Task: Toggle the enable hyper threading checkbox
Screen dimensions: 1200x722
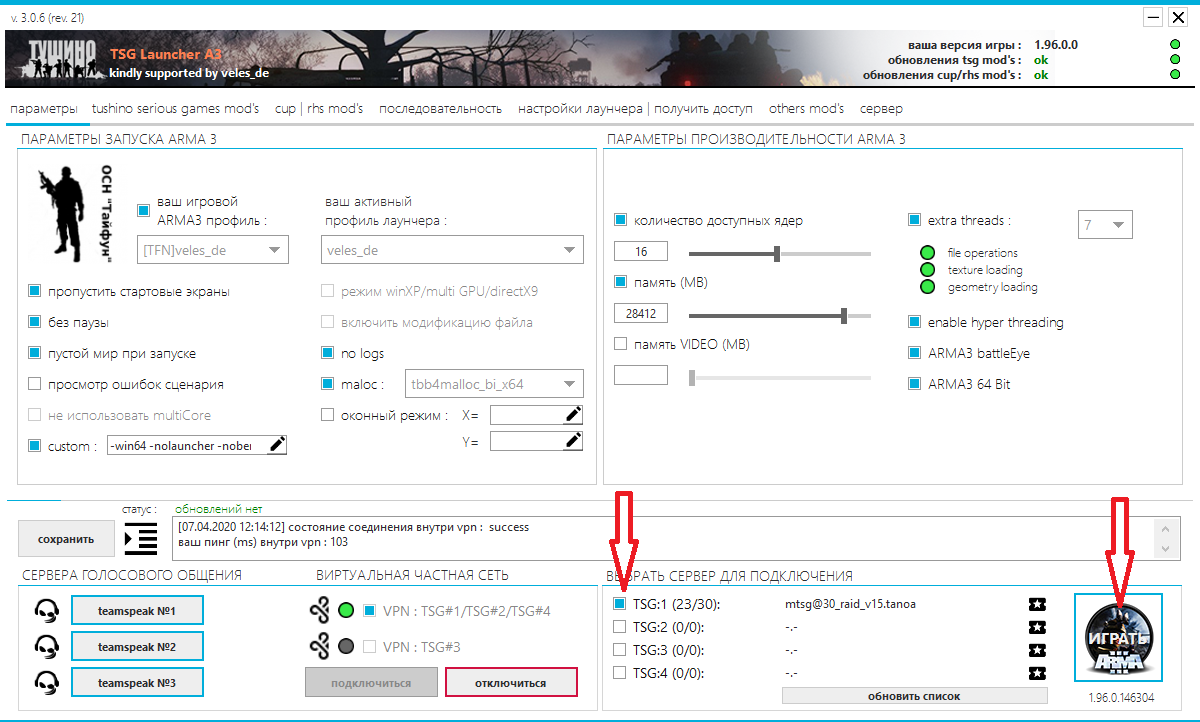Action: click(914, 322)
